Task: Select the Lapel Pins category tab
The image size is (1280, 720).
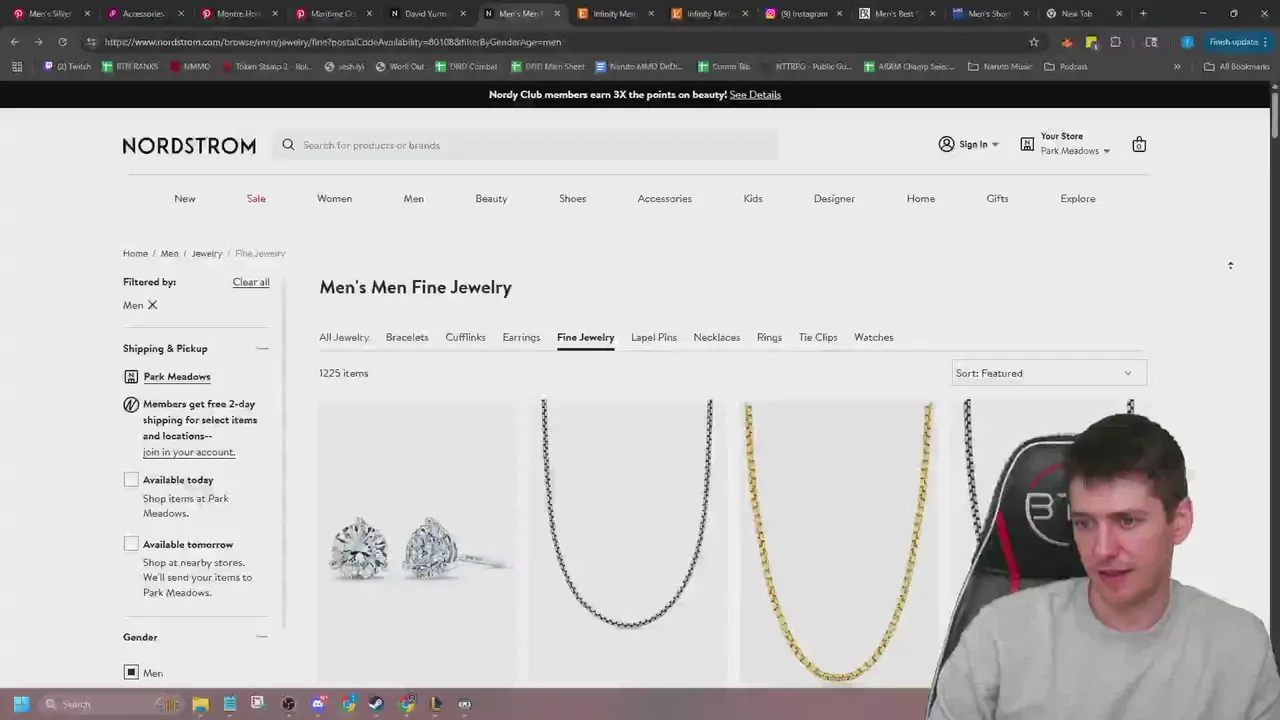Action: [x=654, y=337]
